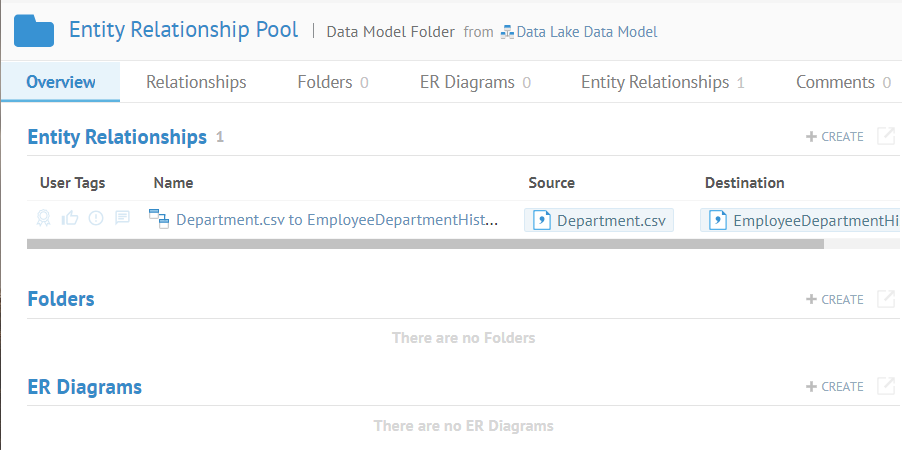
Task: Open edit icon beside ER Diagrams CREATE
Action: 885,386
